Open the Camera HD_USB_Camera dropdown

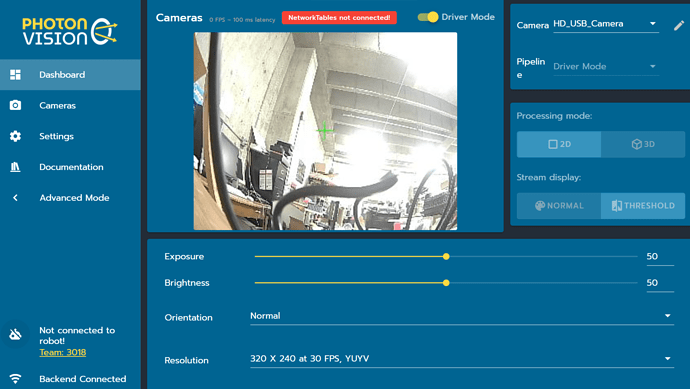(x=606, y=24)
